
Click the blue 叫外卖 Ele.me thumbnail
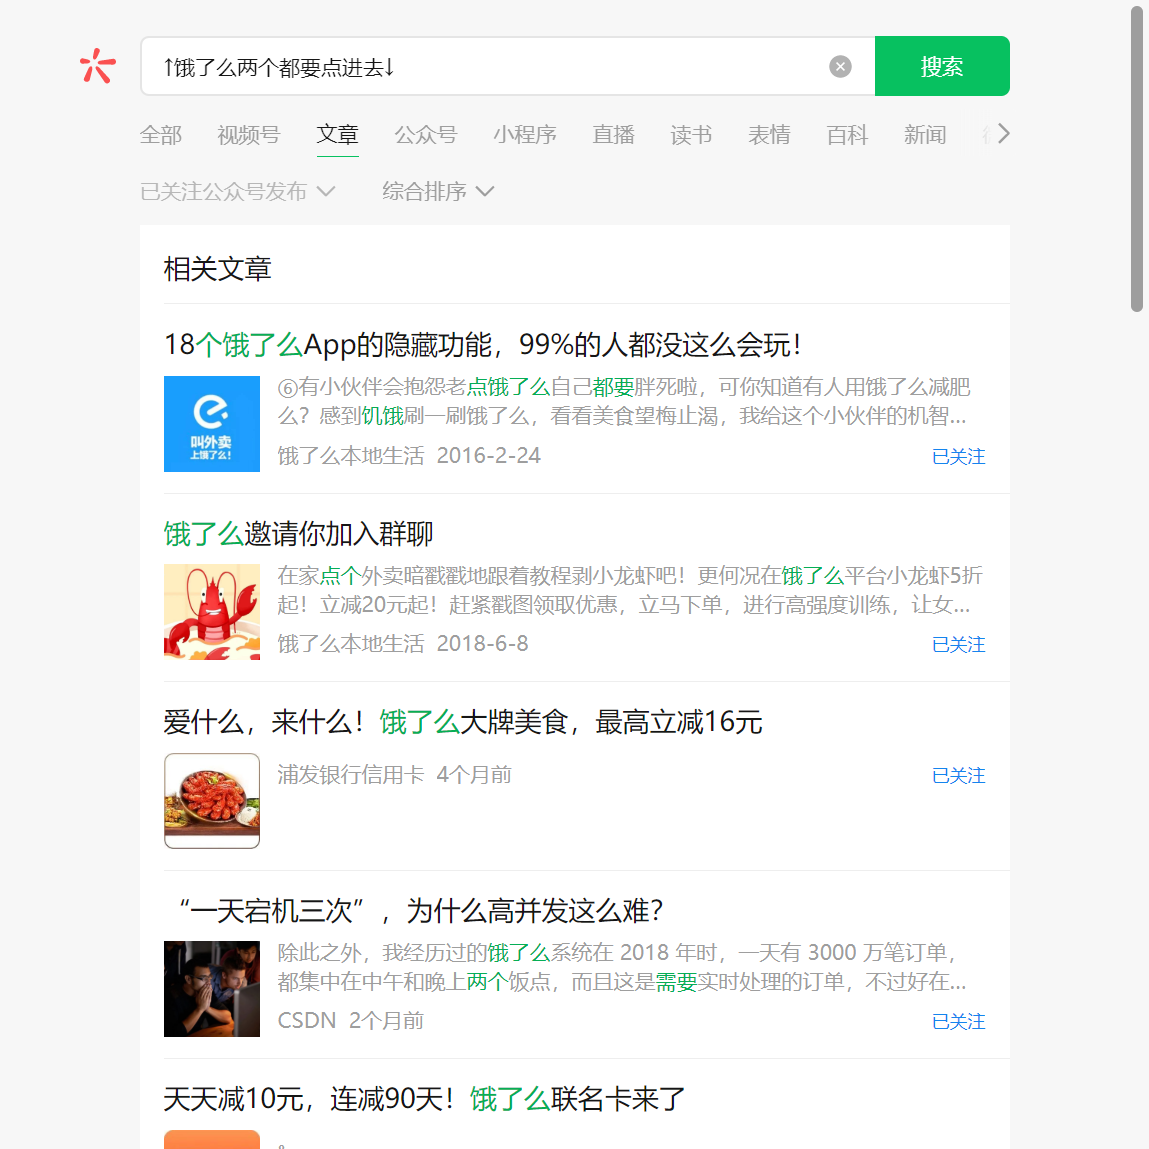[x=212, y=424]
